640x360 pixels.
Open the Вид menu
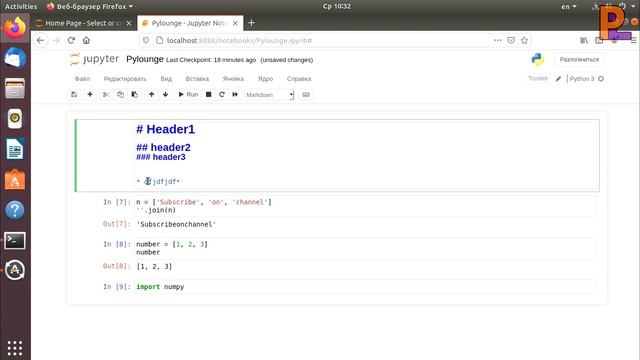tap(166, 78)
